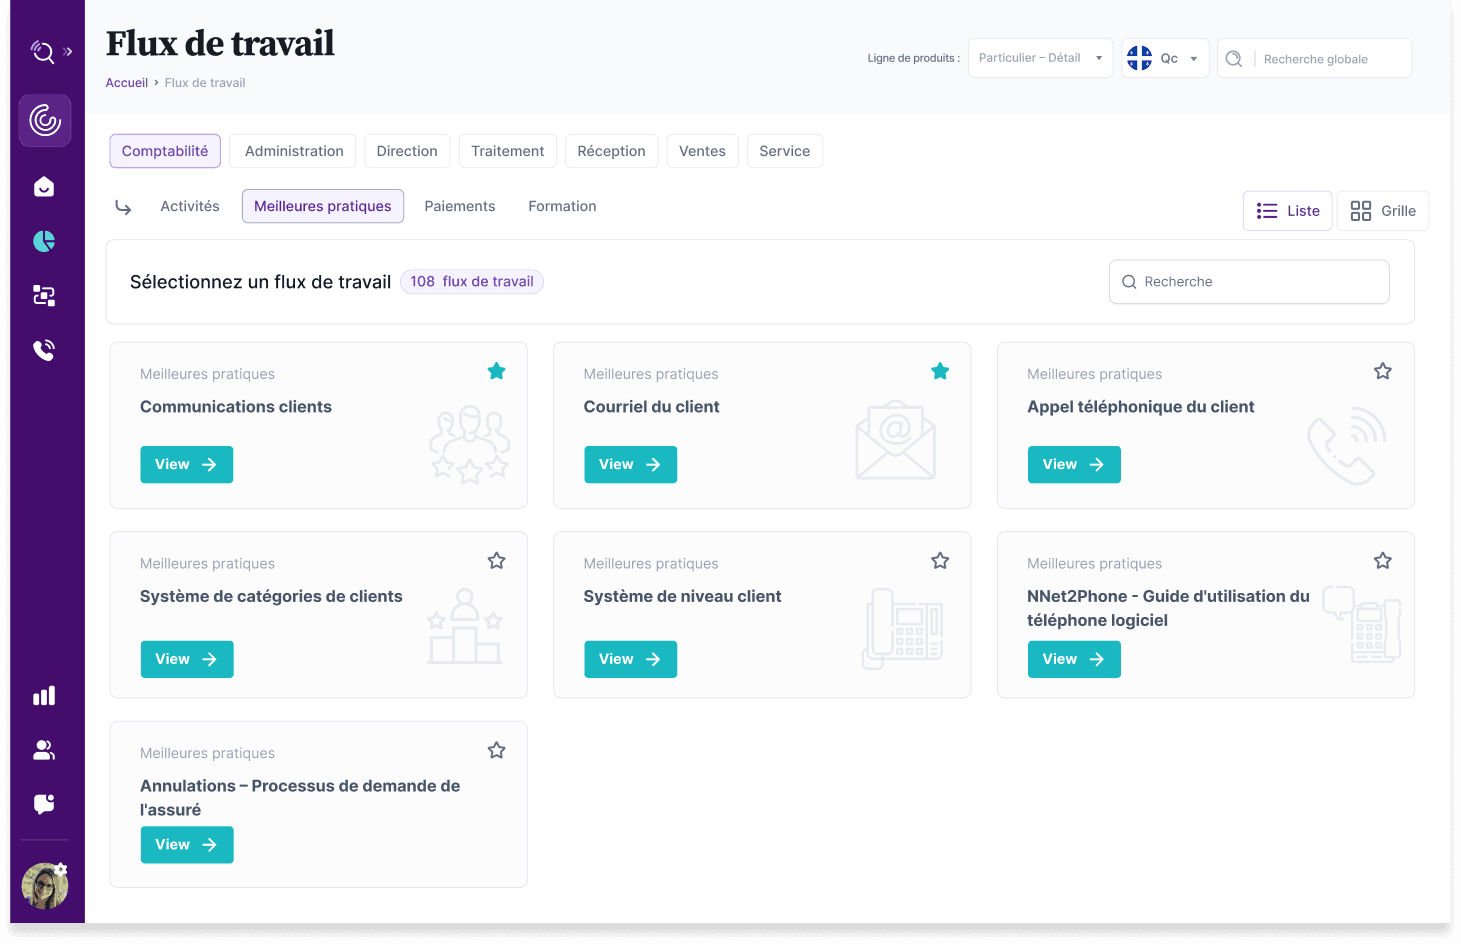This screenshot has height=944, width=1461.
Task: Open the users icon in sidebar
Action: pyautogui.click(x=44, y=750)
